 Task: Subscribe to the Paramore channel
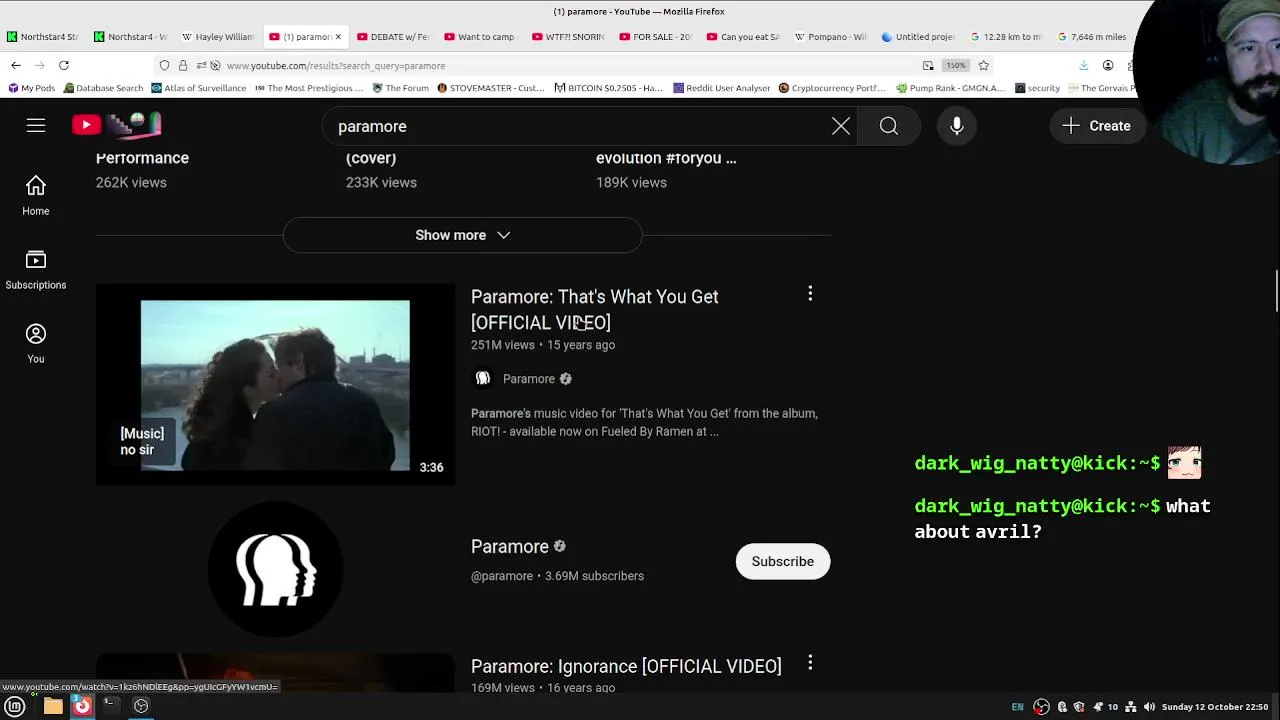tap(783, 561)
